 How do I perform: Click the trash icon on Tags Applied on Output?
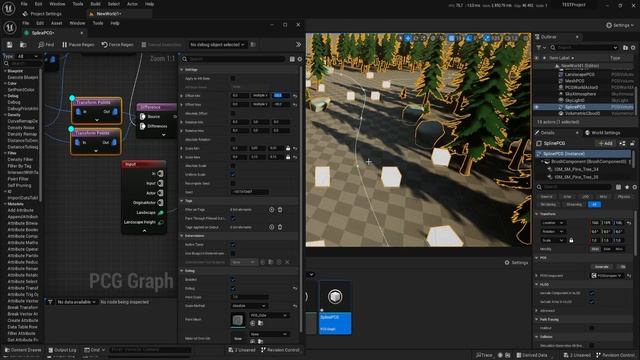[x=280, y=227]
